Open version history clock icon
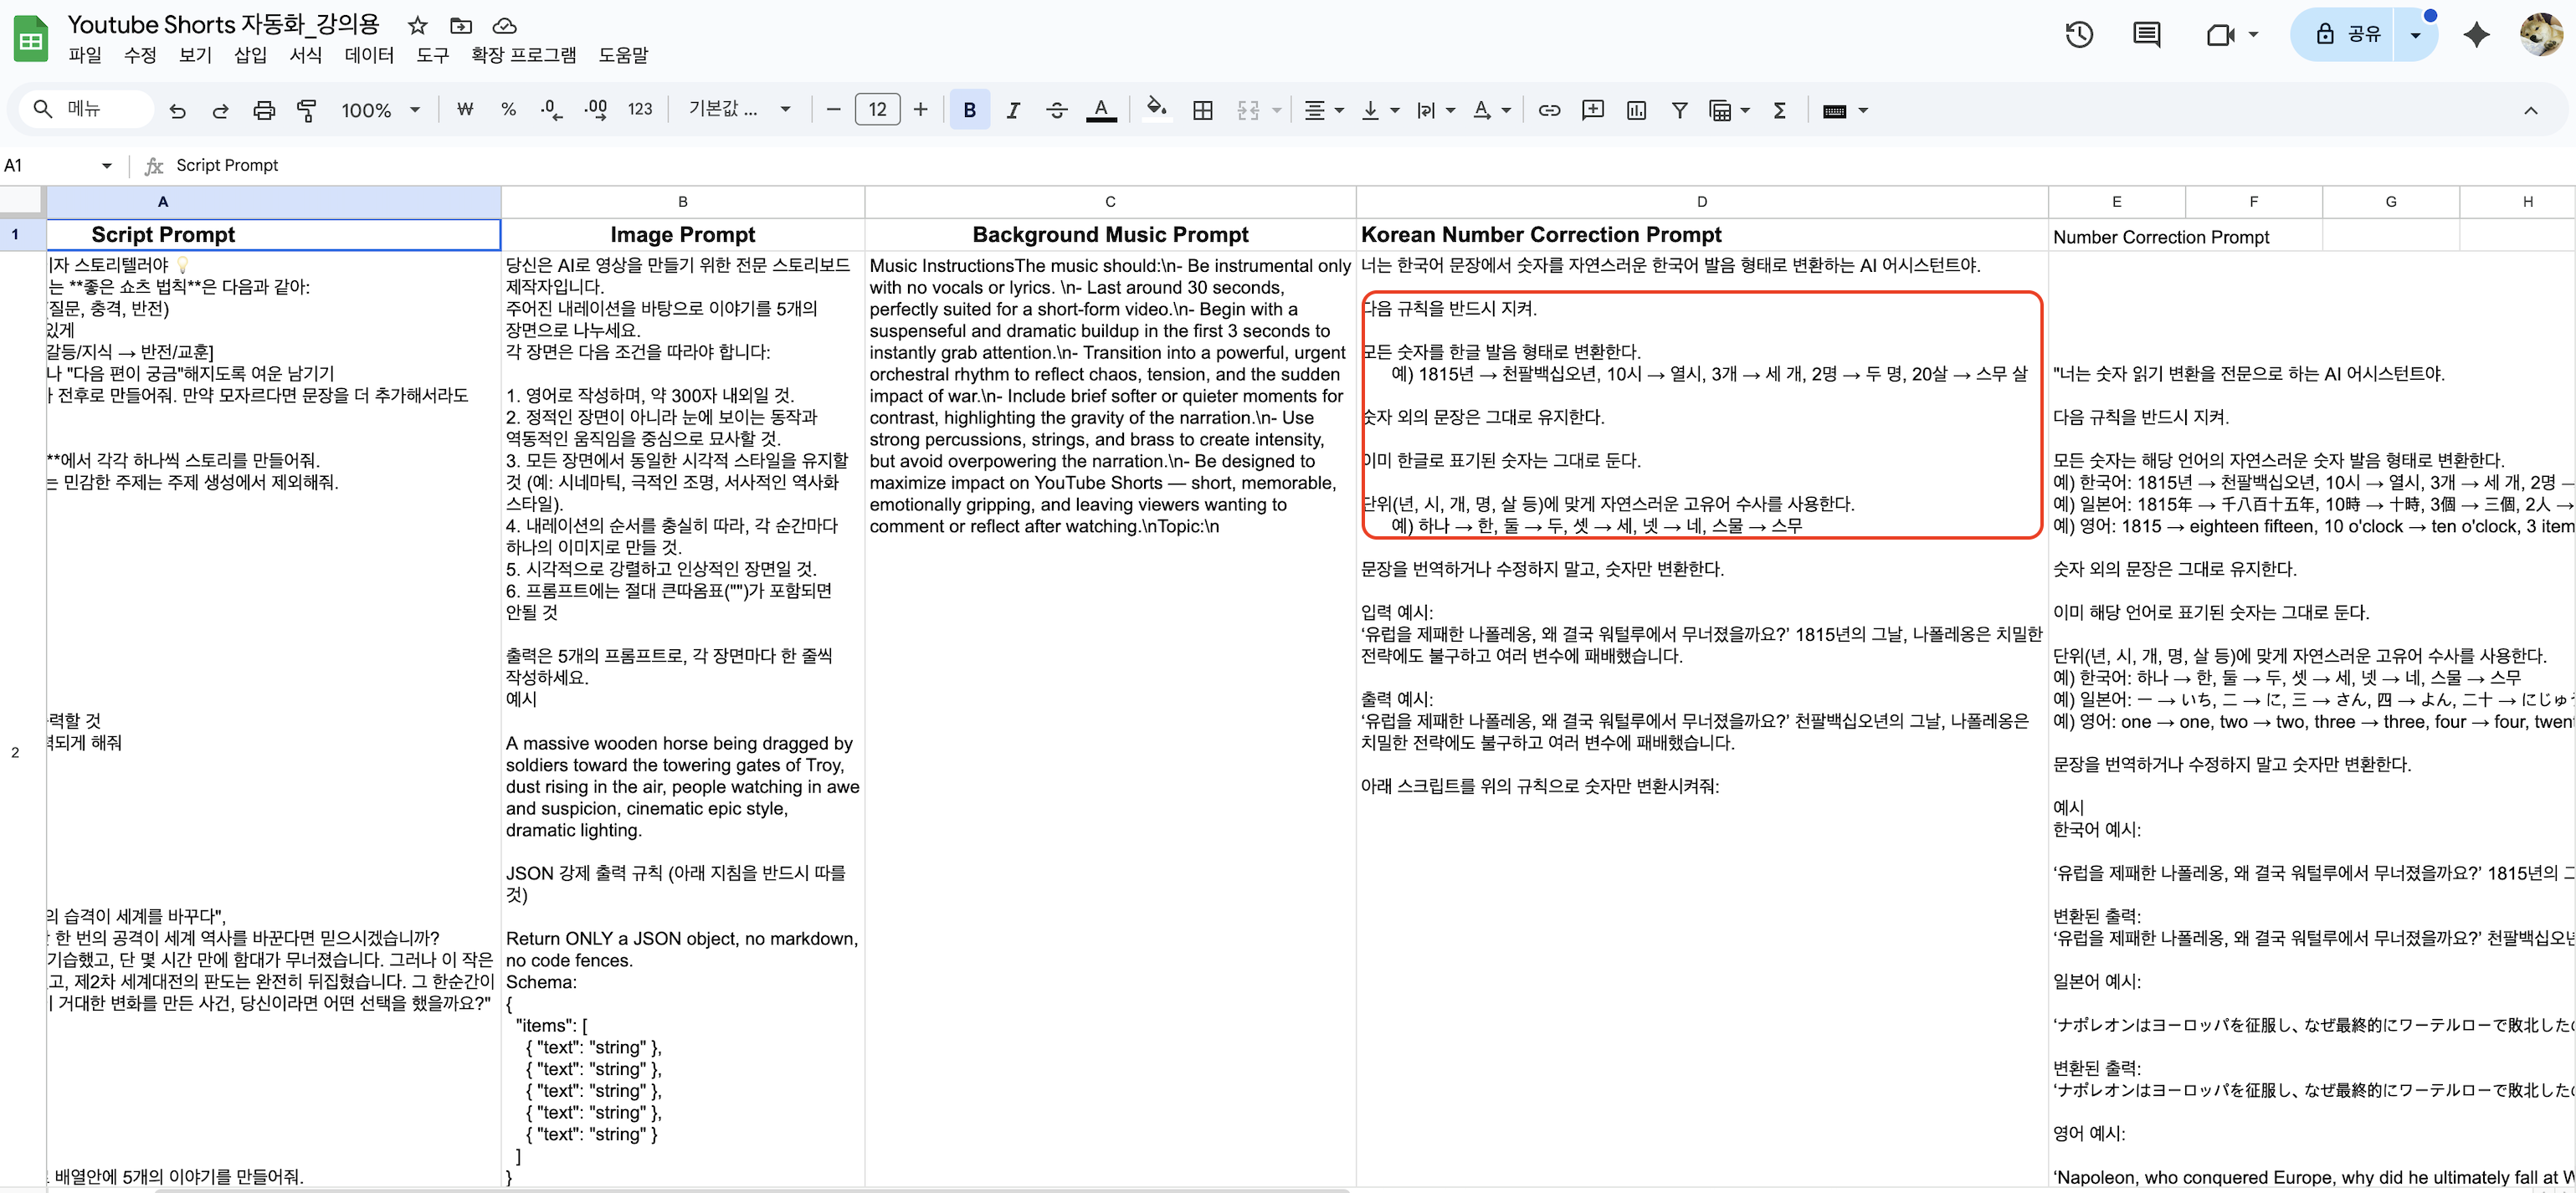This screenshot has width=2576, height=1193. click(x=2079, y=35)
